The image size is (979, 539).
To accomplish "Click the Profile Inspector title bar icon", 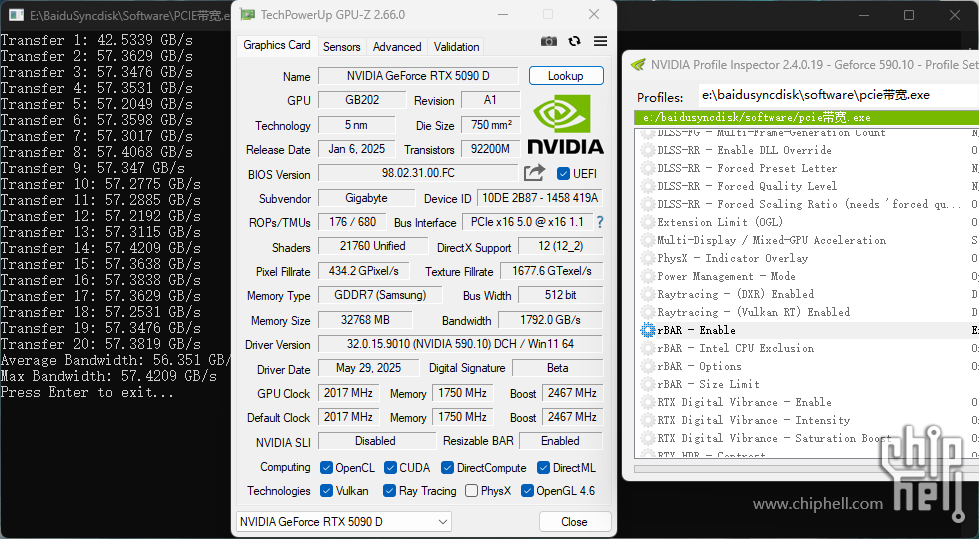I will click(638, 65).
